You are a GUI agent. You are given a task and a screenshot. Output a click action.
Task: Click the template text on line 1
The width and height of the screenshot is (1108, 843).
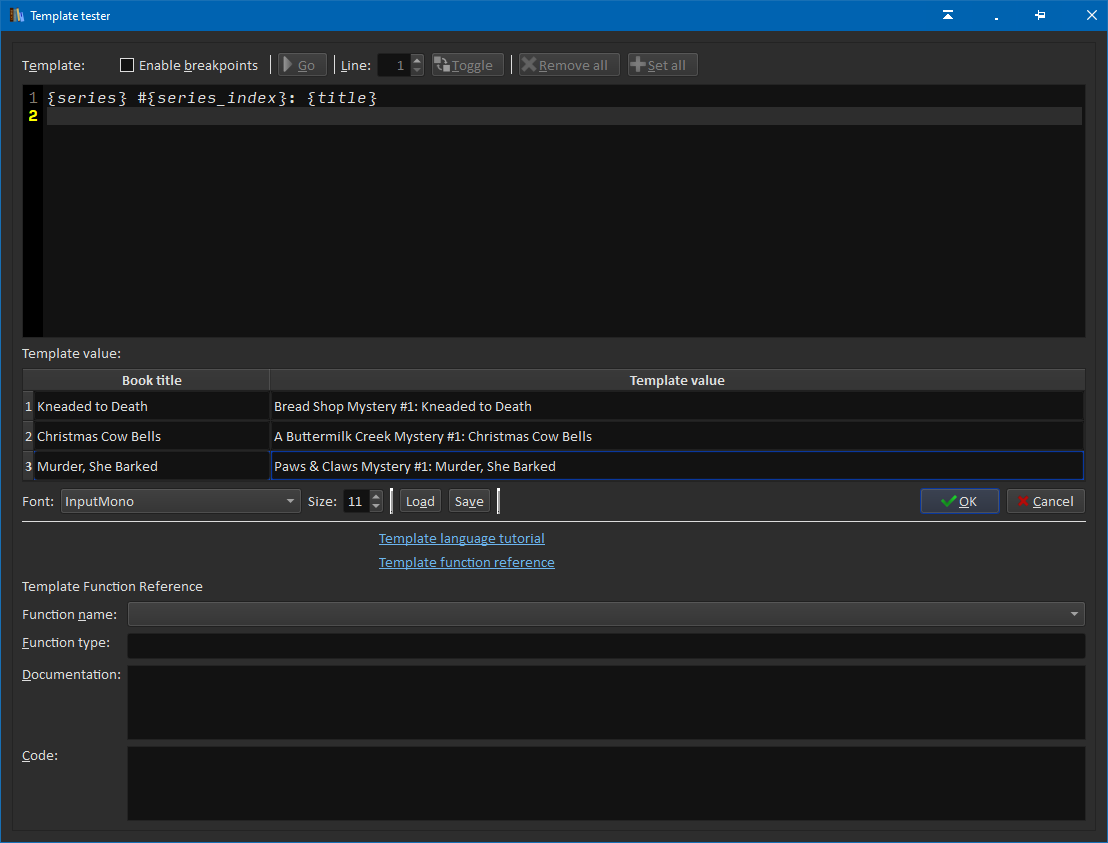point(212,98)
